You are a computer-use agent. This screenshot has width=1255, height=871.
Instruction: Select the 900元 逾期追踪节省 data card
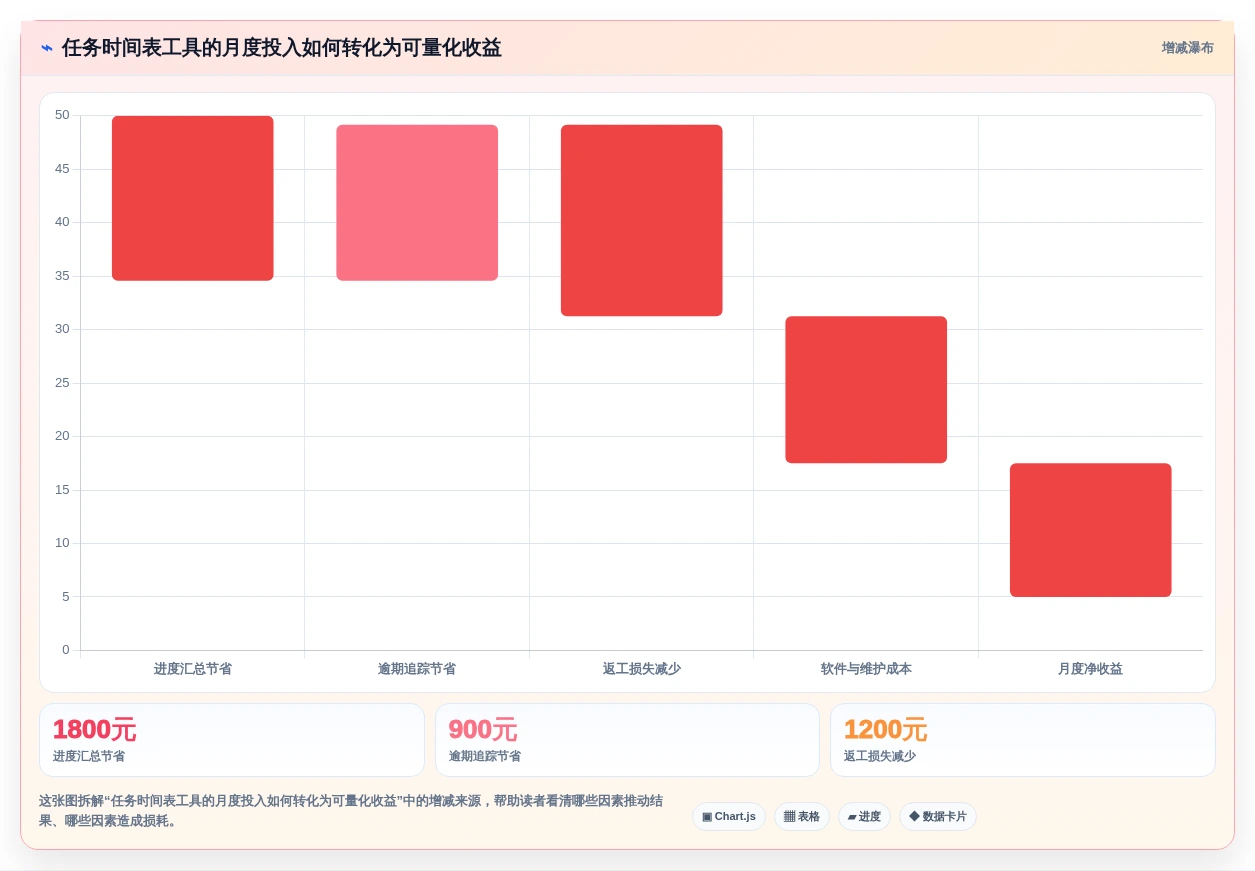point(627,740)
